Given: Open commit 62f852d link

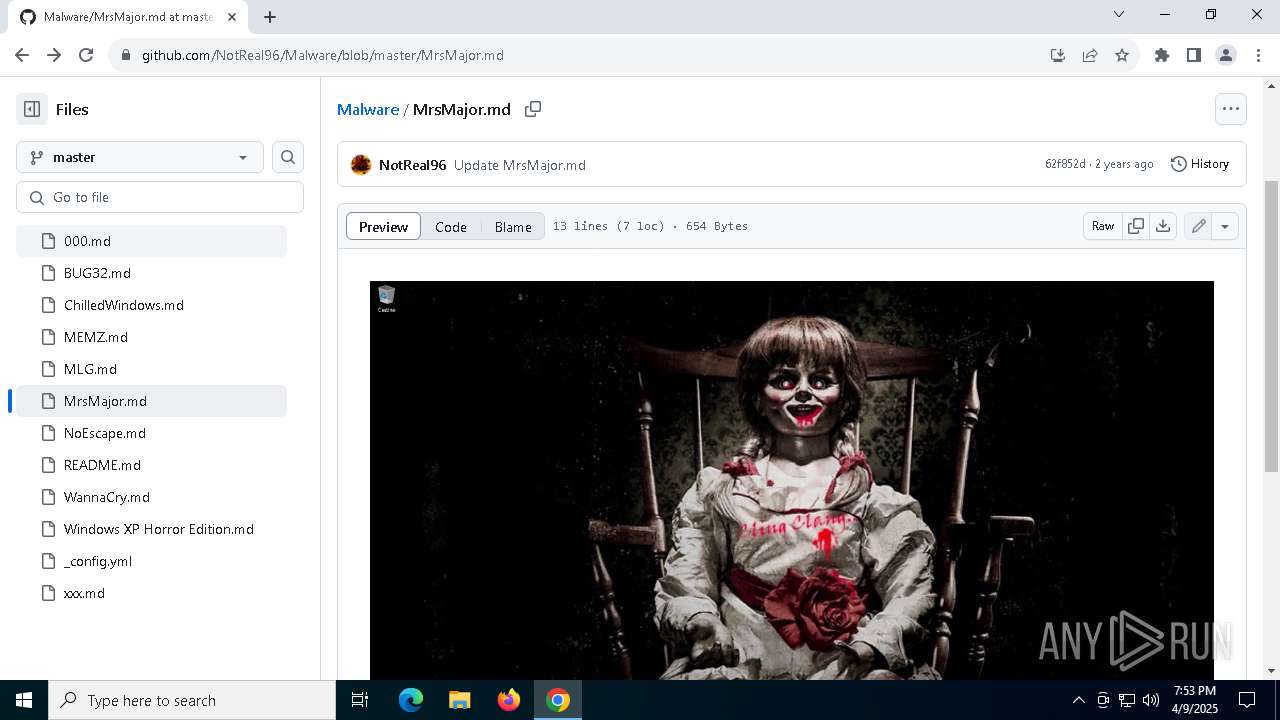Looking at the screenshot, I should [1065, 164].
